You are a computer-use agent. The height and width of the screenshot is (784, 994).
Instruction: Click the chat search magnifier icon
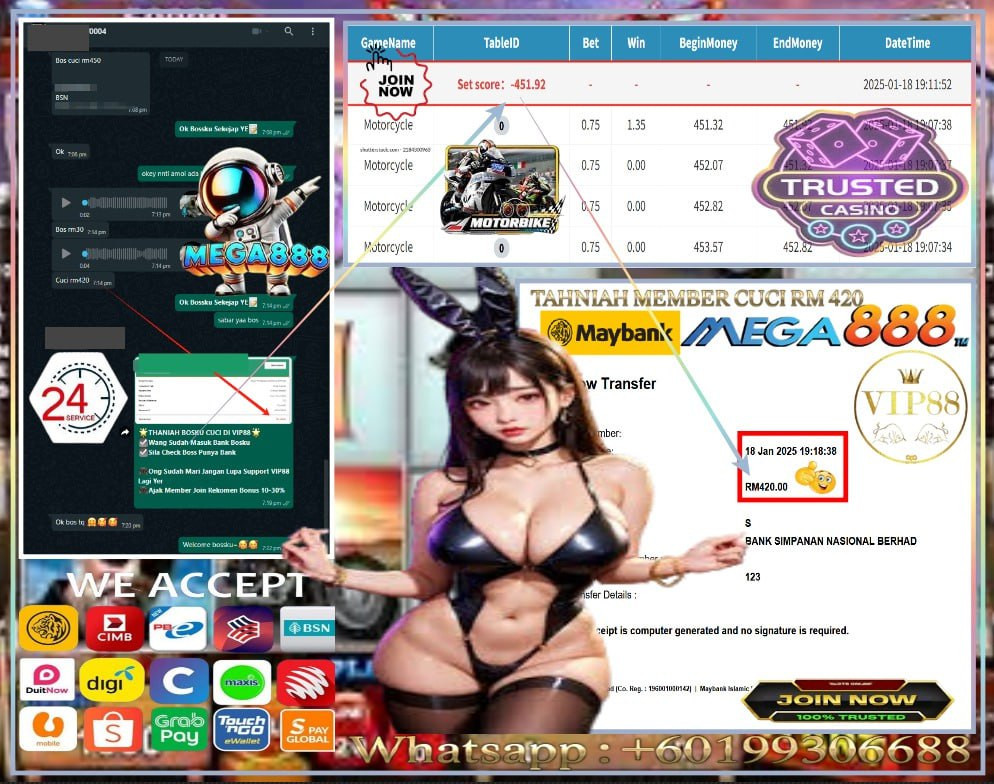coord(288,31)
